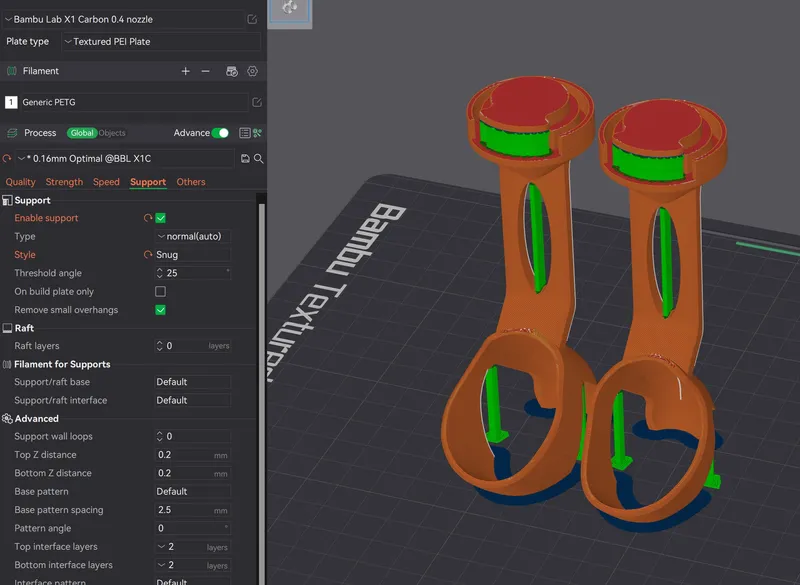Reset the modified process preset arrow
The image size is (800, 585).
pos(7,159)
